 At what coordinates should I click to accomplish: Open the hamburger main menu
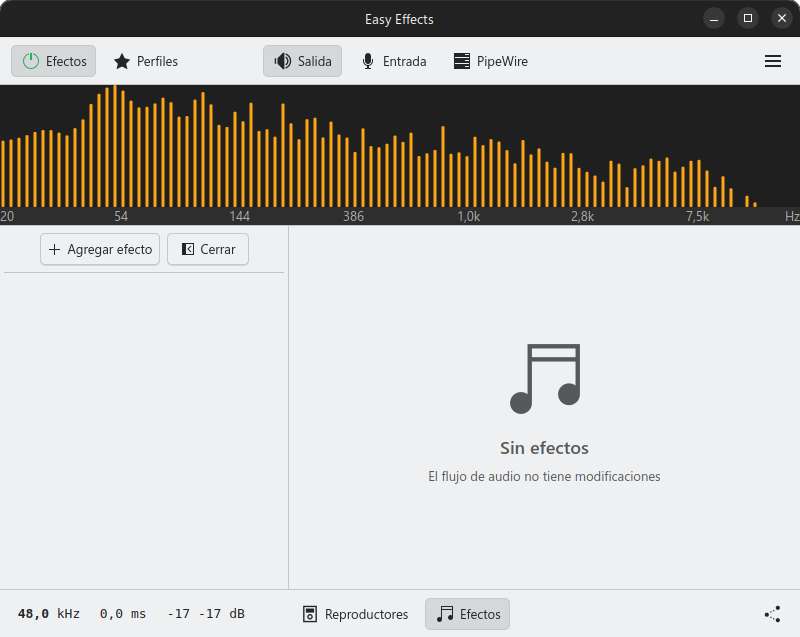(772, 61)
